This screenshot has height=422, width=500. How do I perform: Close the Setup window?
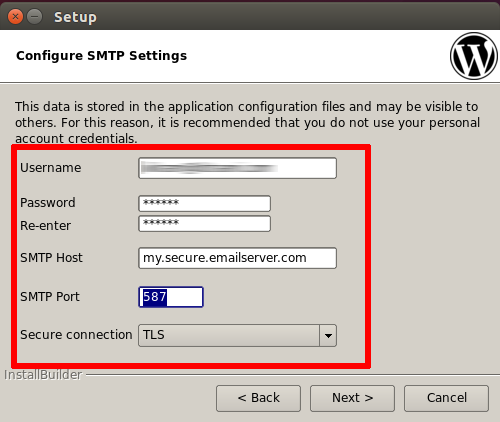(x=15, y=16)
